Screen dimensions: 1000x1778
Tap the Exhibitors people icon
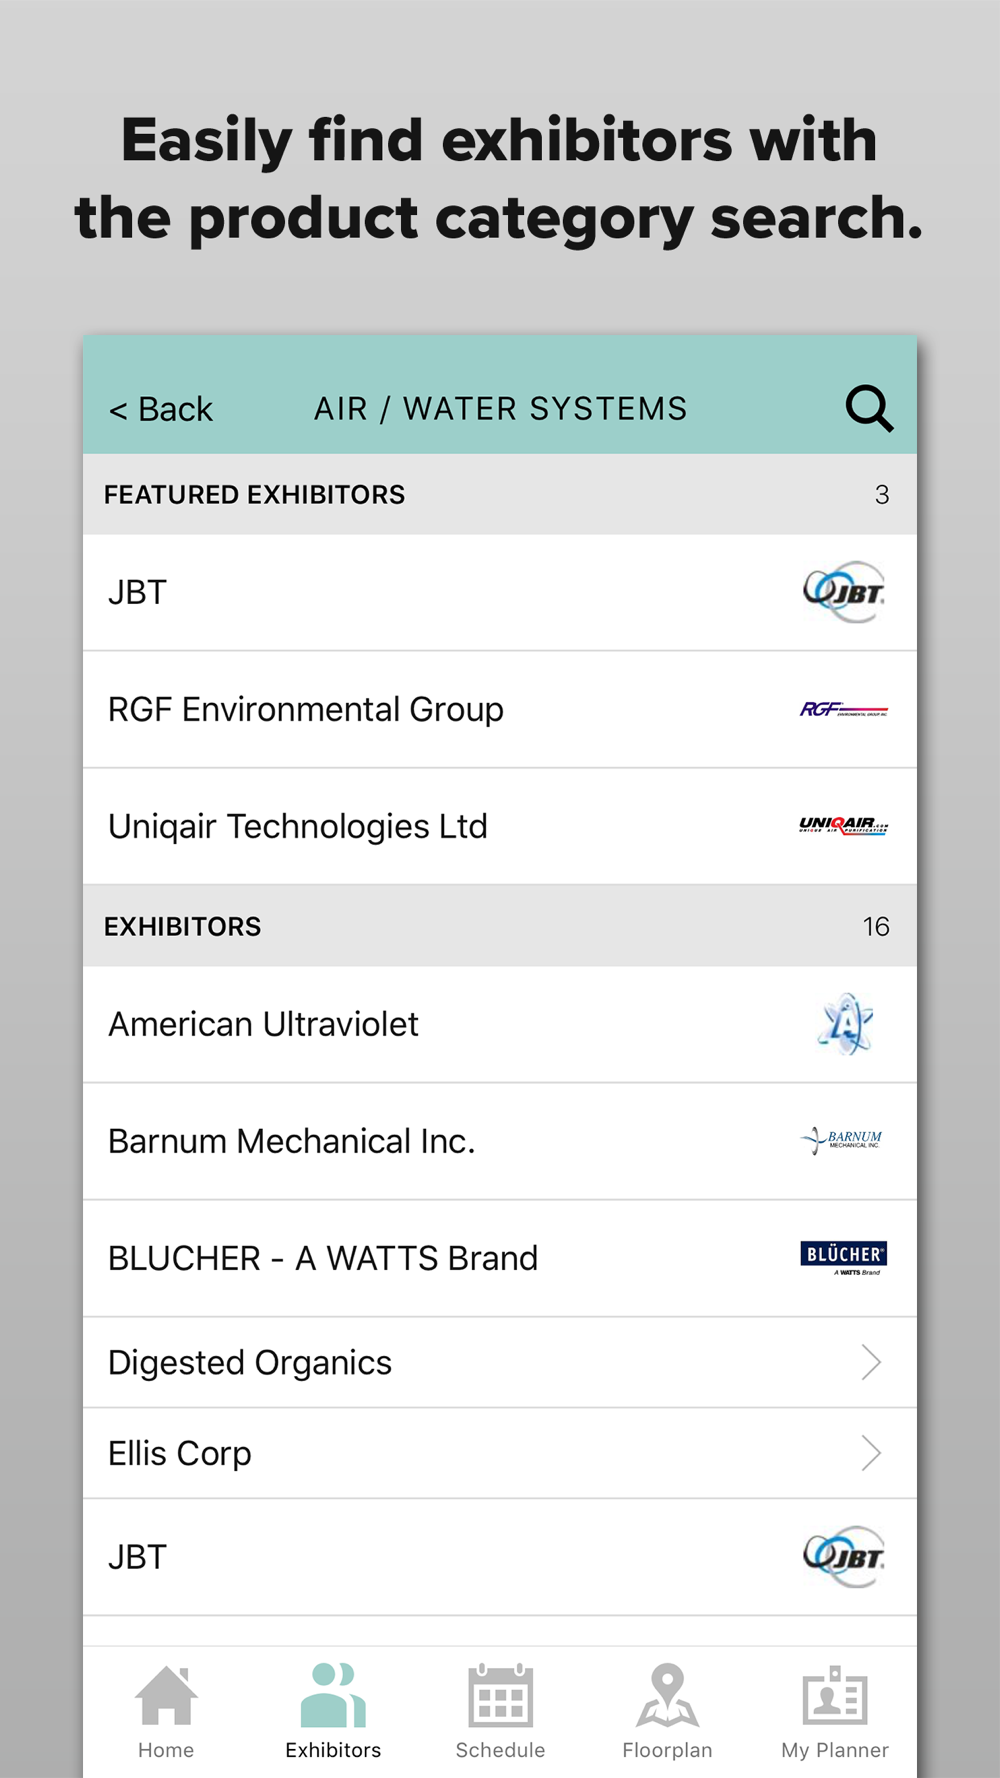(333, 1696)
